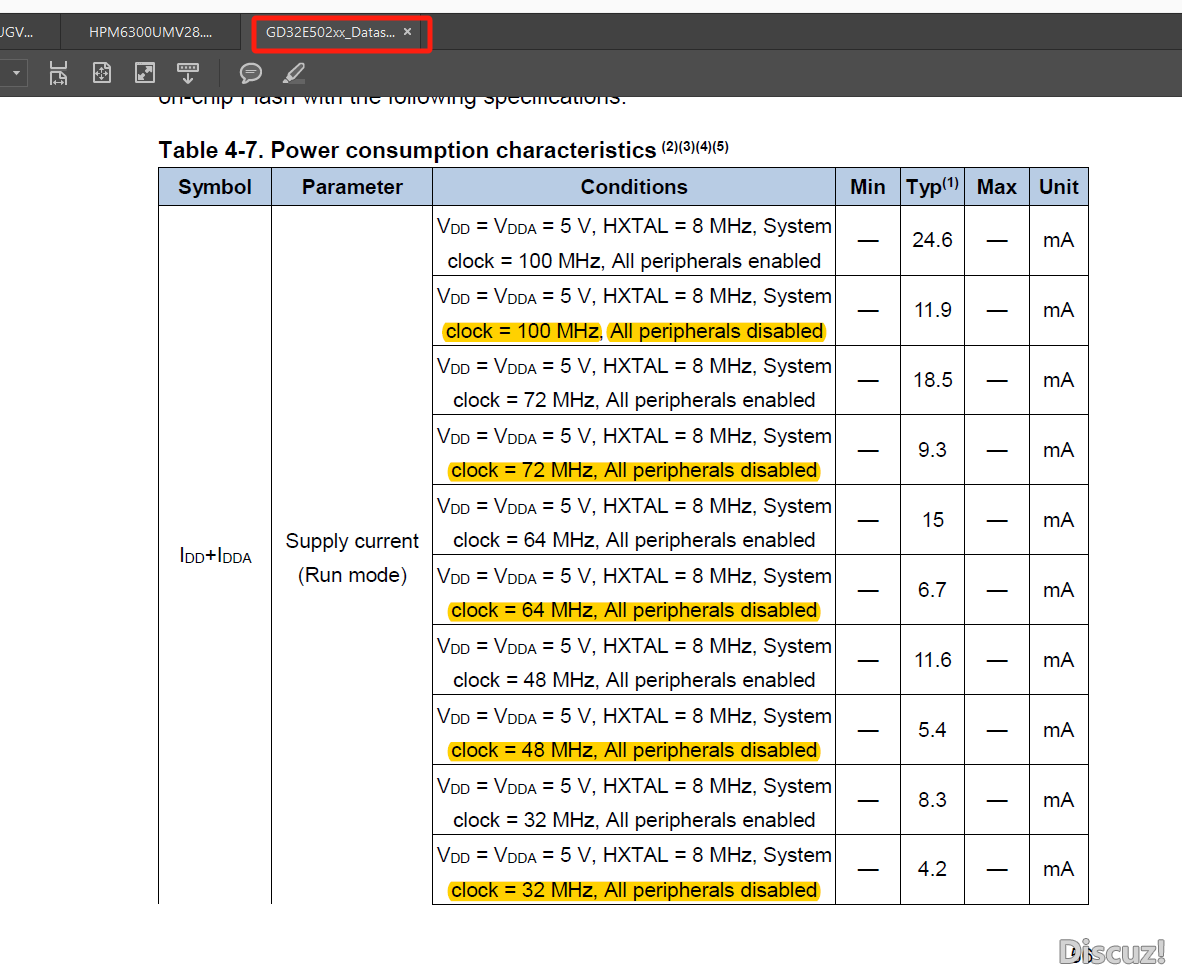Click the fit page icon
The image size is (1182, 976).
click(x=101, y=73)
